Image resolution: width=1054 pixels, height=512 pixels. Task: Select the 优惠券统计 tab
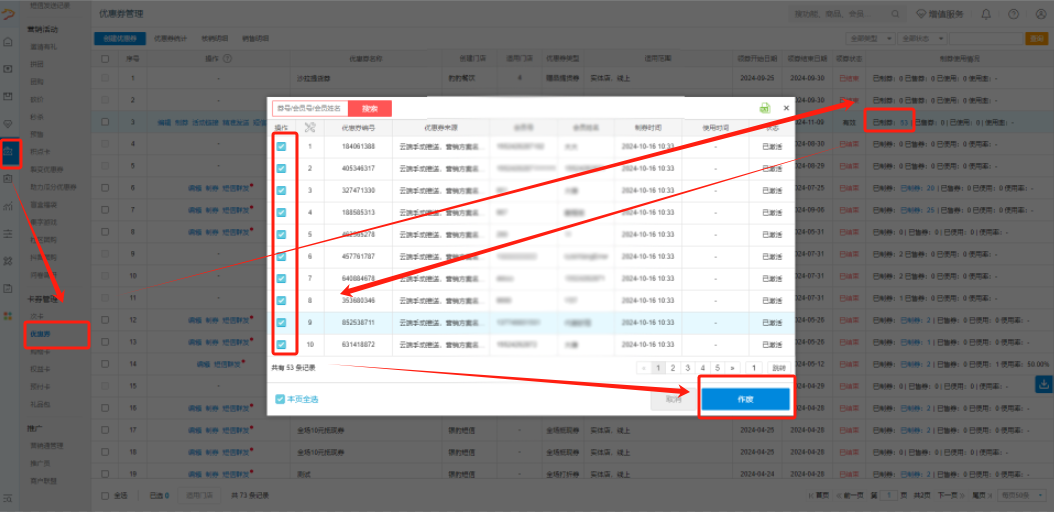170,38
